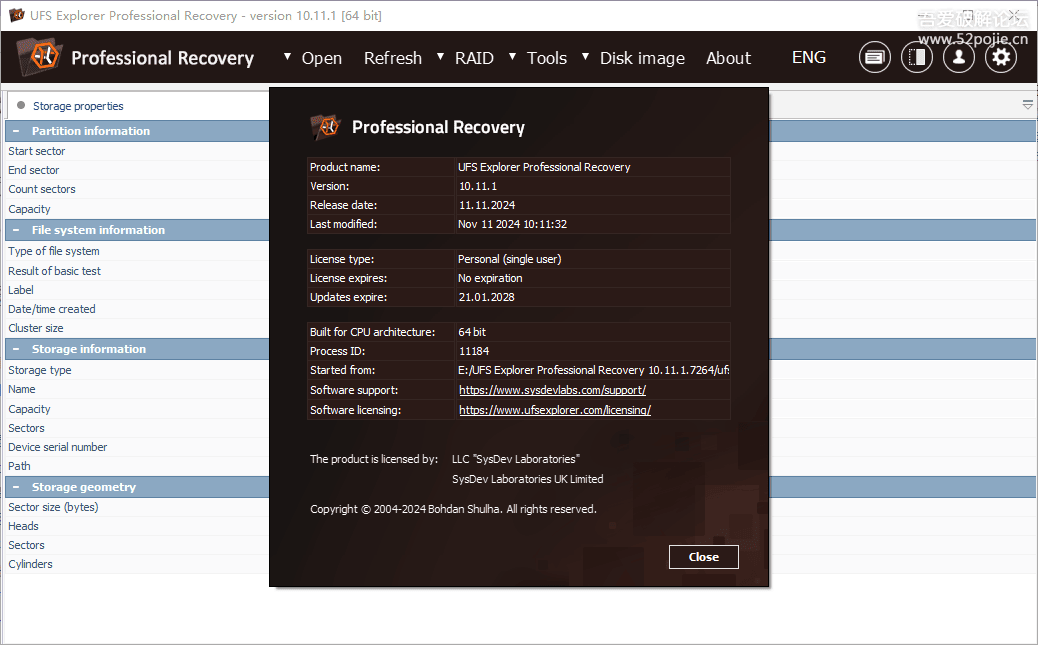
Task: Click the No expiration license value
Action: coord(490,278)
